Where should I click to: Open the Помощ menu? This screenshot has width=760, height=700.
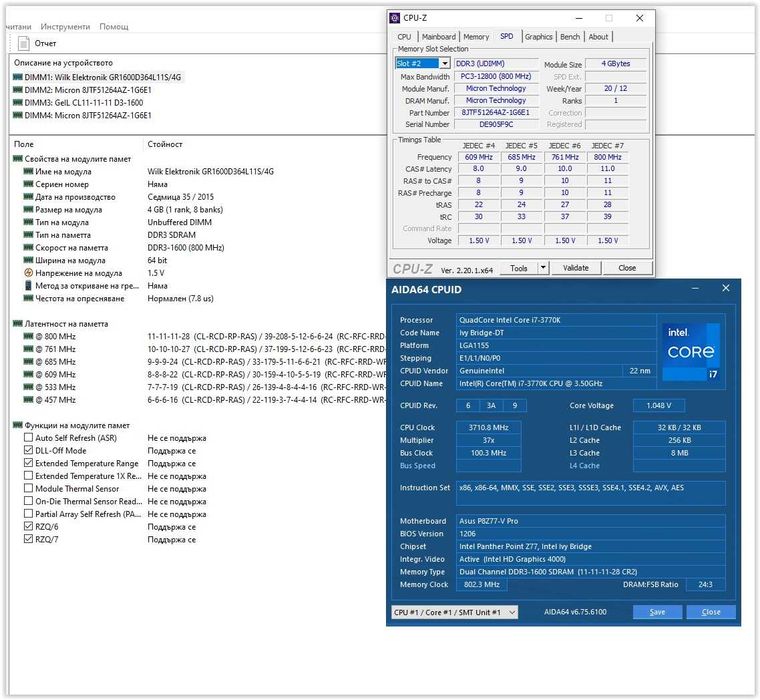click(114, 27)
